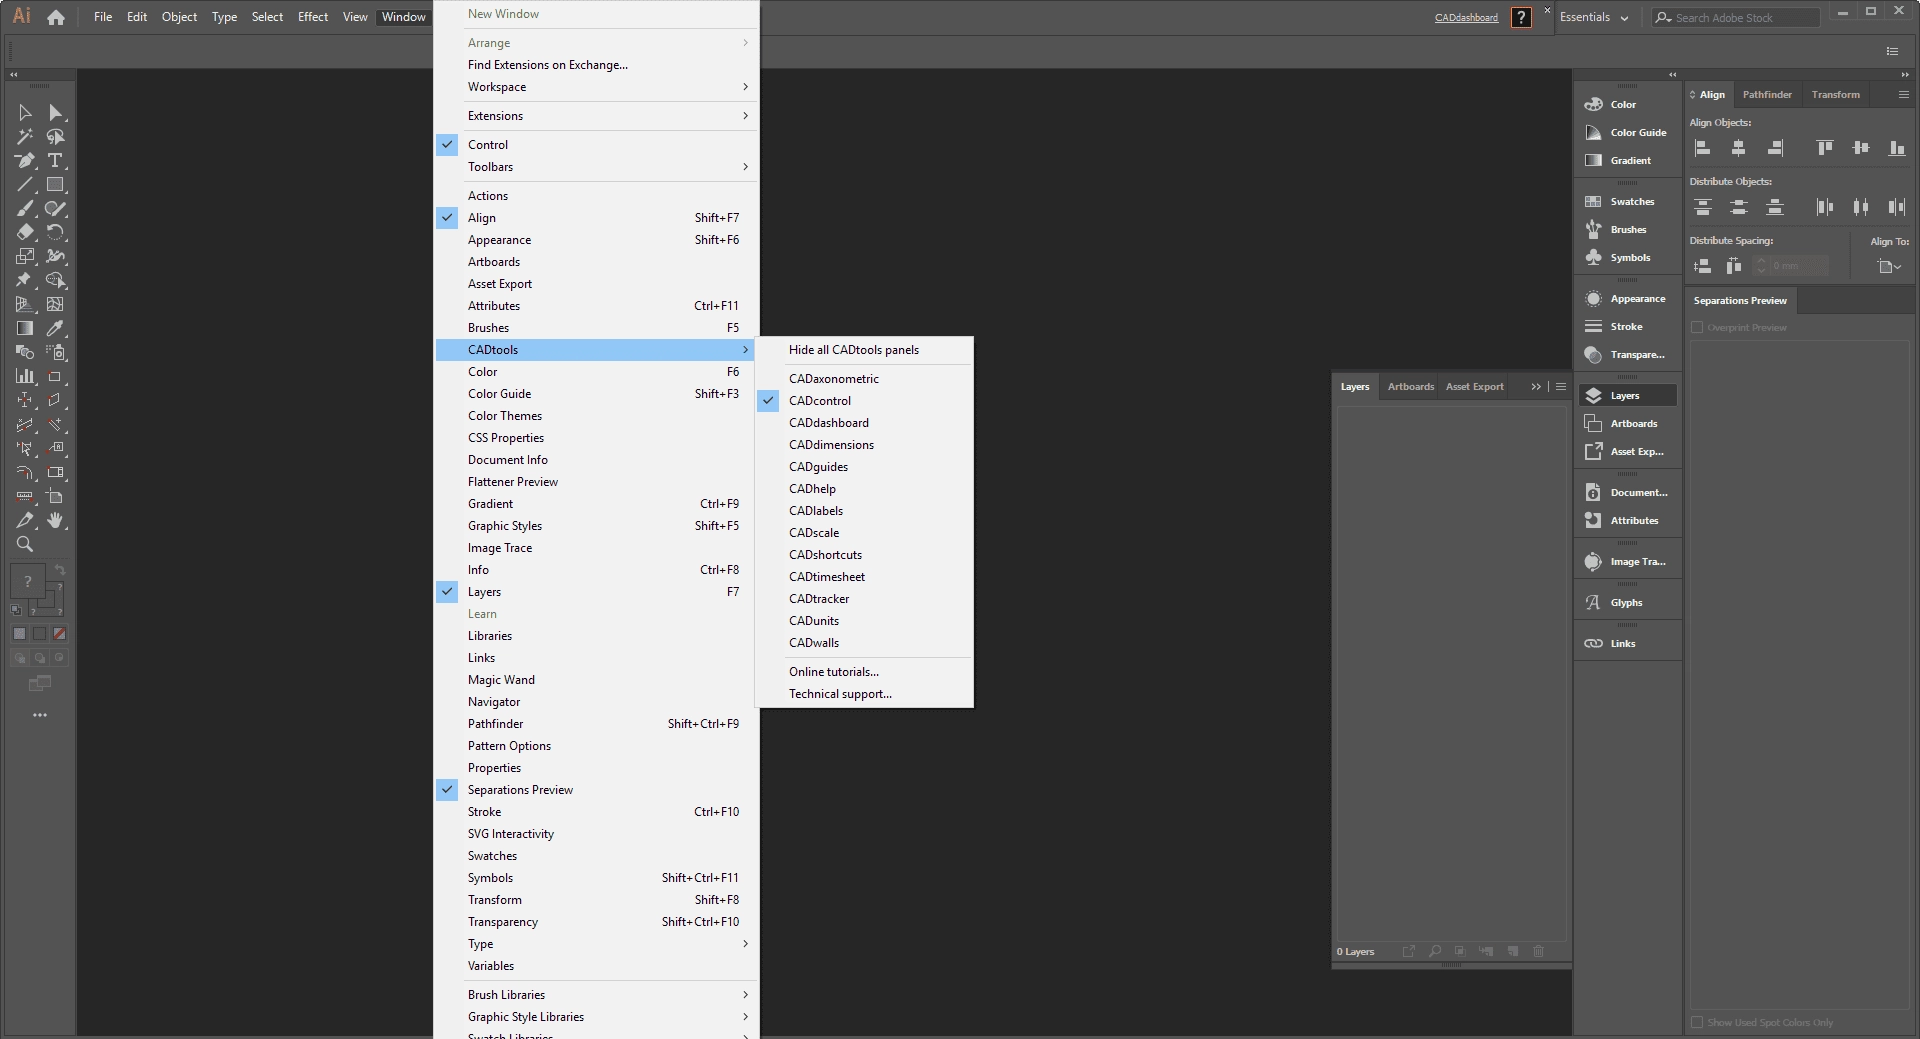Viewport: 1920px width, 1039px height.
Task: Click the CADdashboard link
Action: pos(1465,17)
